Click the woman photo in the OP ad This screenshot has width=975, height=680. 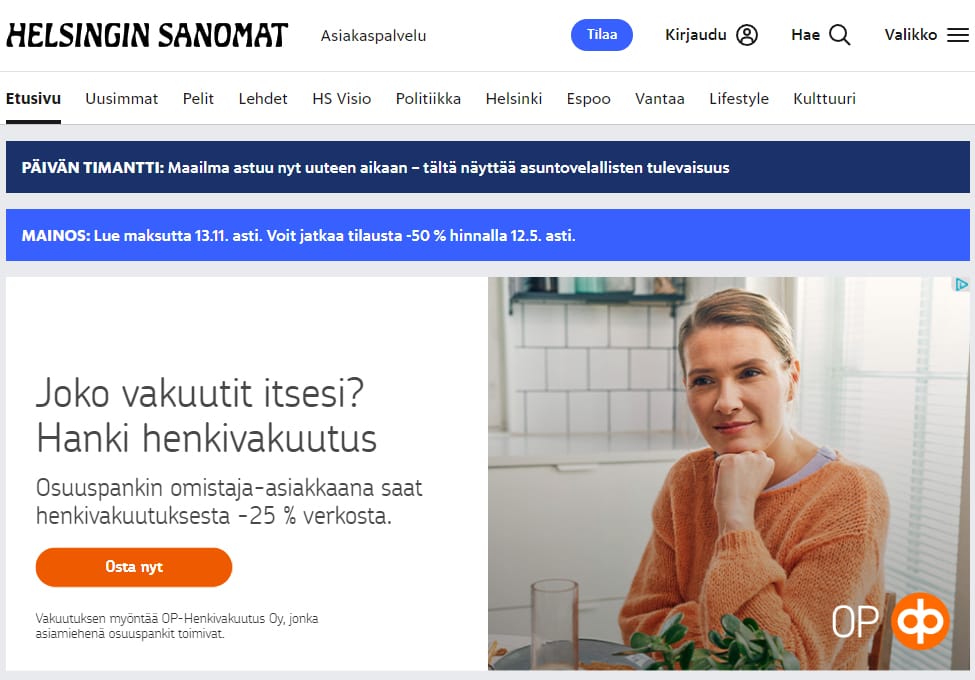coord(729,474)
